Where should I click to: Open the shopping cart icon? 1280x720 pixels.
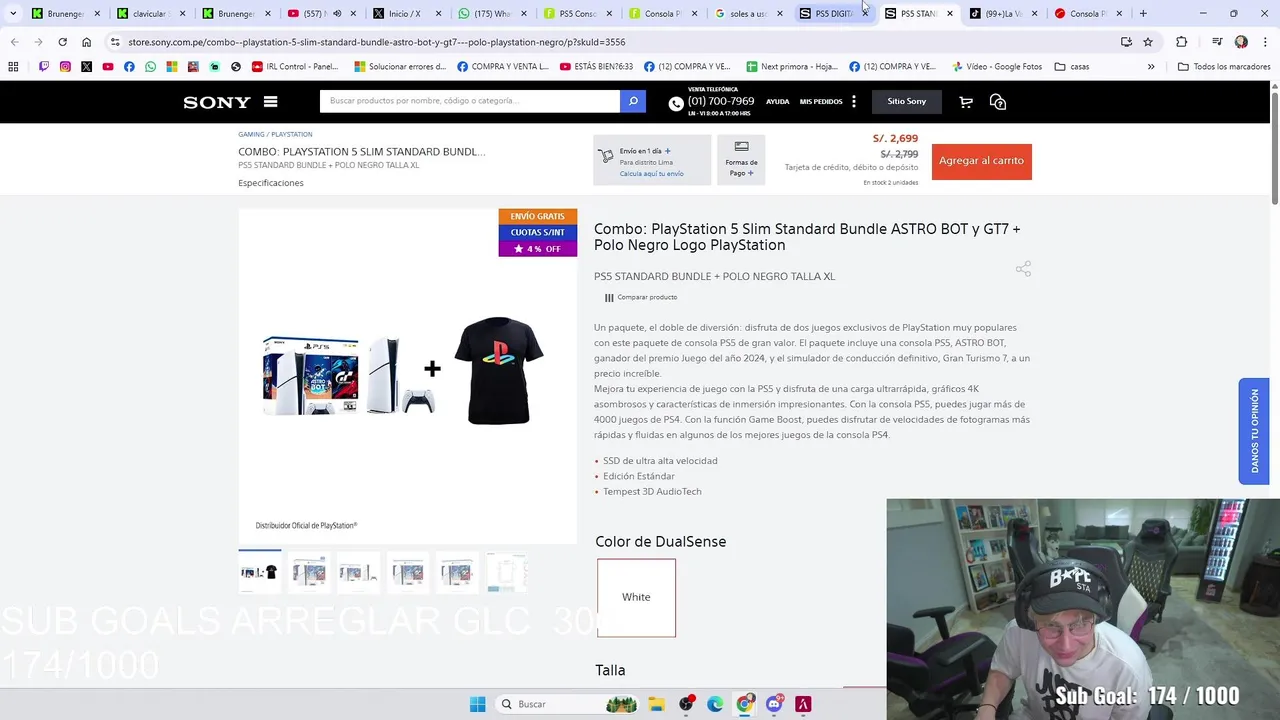click(x=965, y=102)
